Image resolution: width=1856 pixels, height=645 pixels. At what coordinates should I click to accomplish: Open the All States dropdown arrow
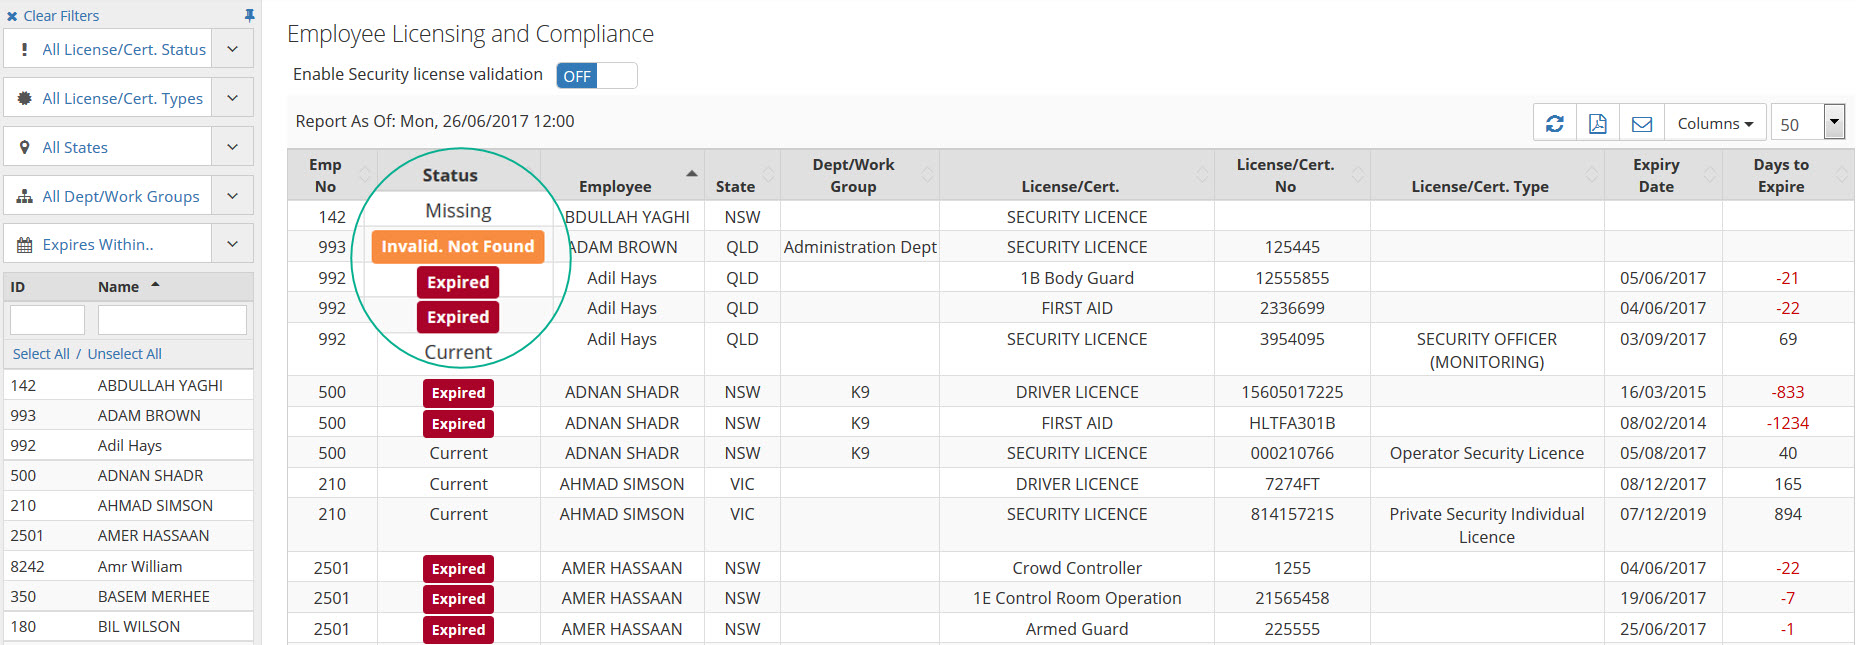232,147
